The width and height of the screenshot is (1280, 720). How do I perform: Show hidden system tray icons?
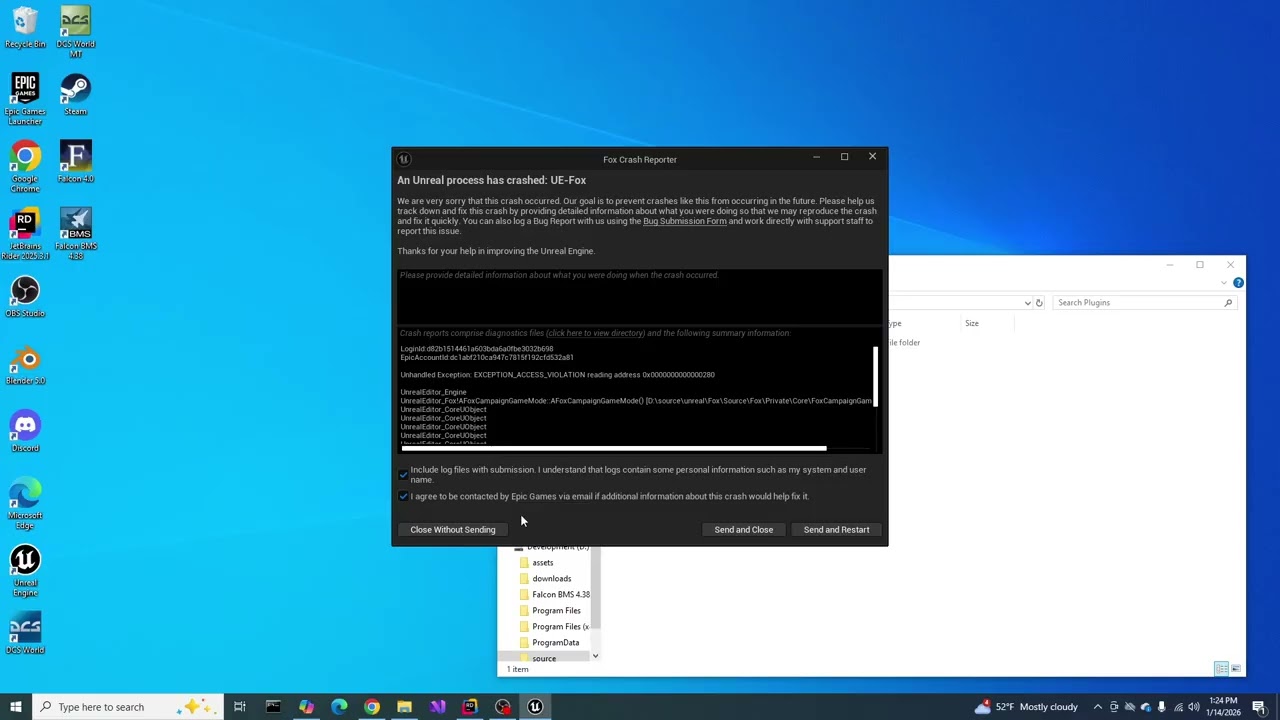(1097, 707)
